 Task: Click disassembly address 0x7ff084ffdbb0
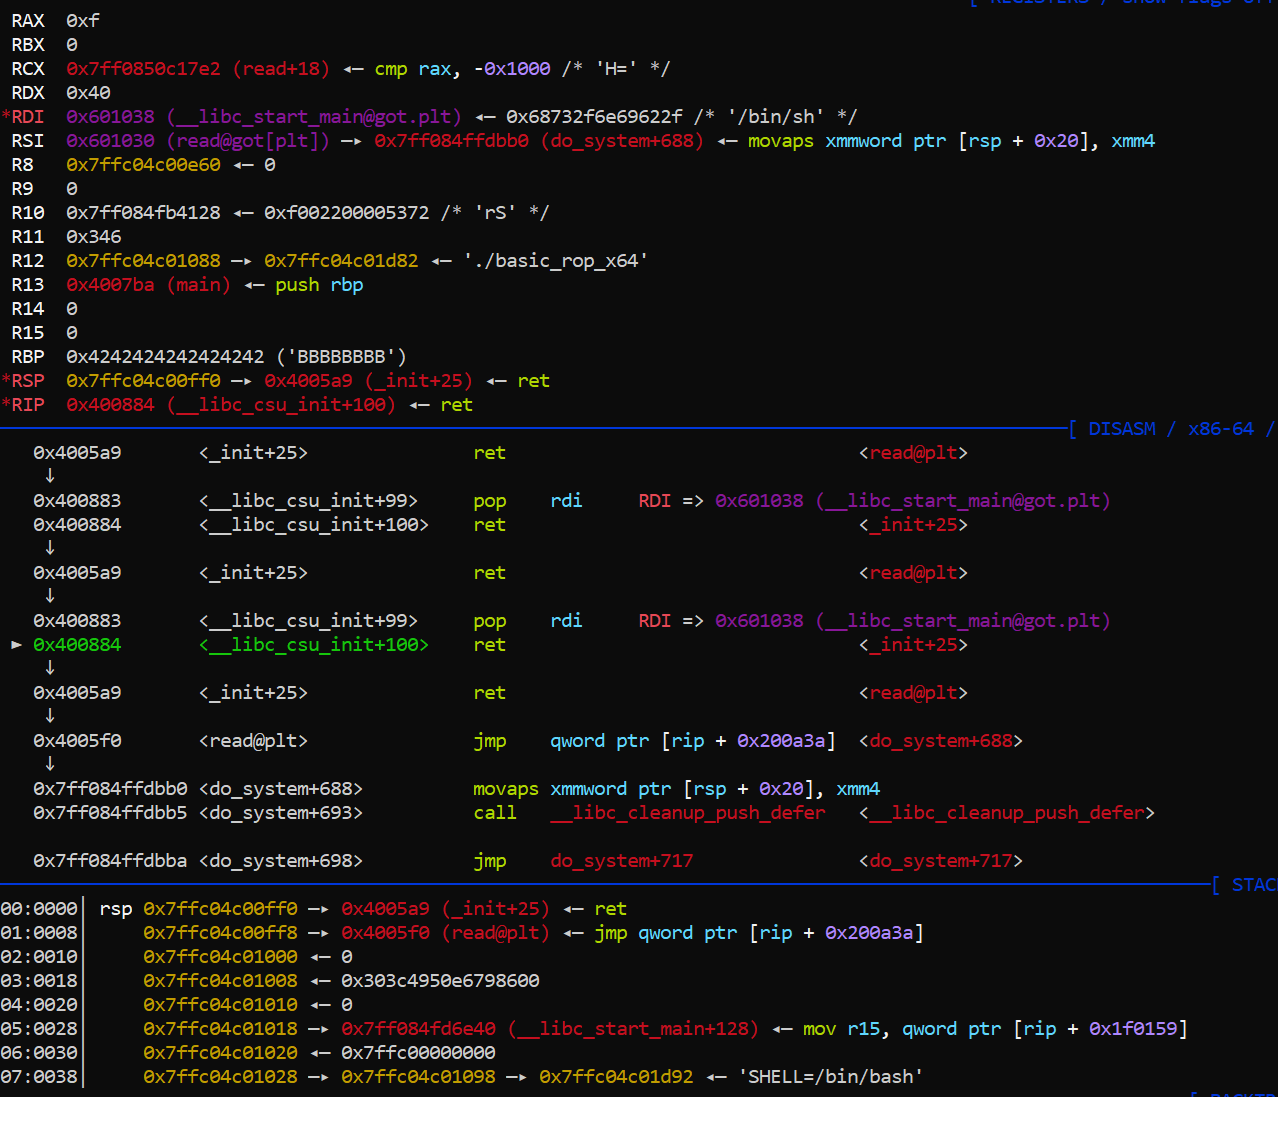pos(110,789)
